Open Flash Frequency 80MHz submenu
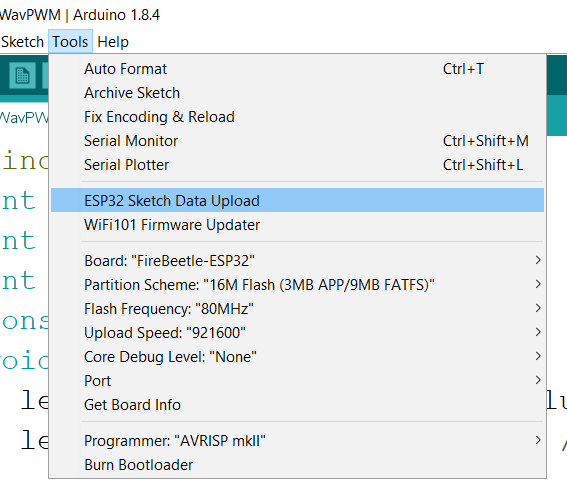This screenshot has height=490, width=567. coord(297,308)
